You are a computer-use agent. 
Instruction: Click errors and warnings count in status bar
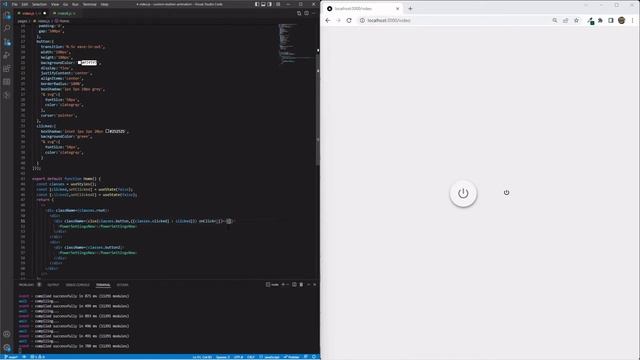[x=38, y=357]
